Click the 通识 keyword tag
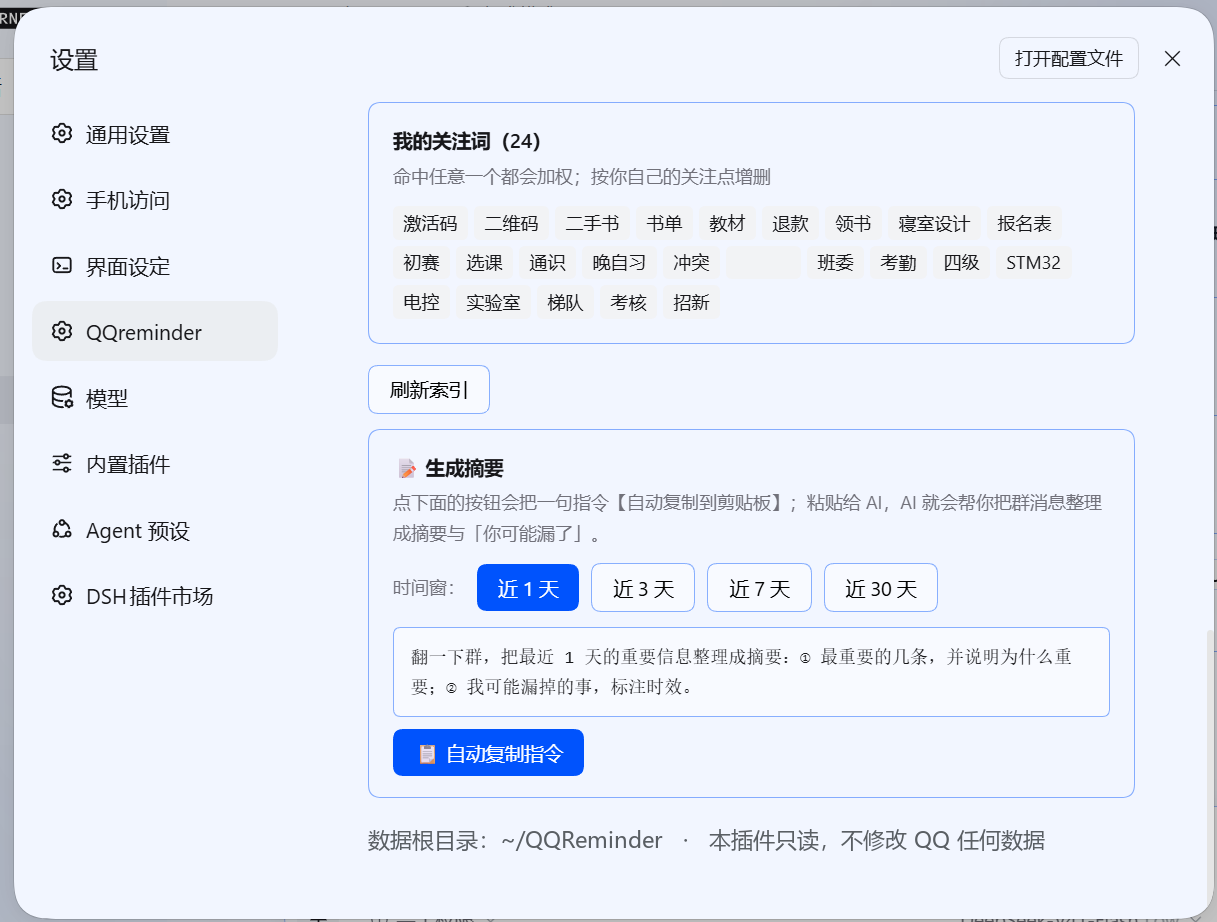Screen dimensions: 1217x922 point(547,263)
